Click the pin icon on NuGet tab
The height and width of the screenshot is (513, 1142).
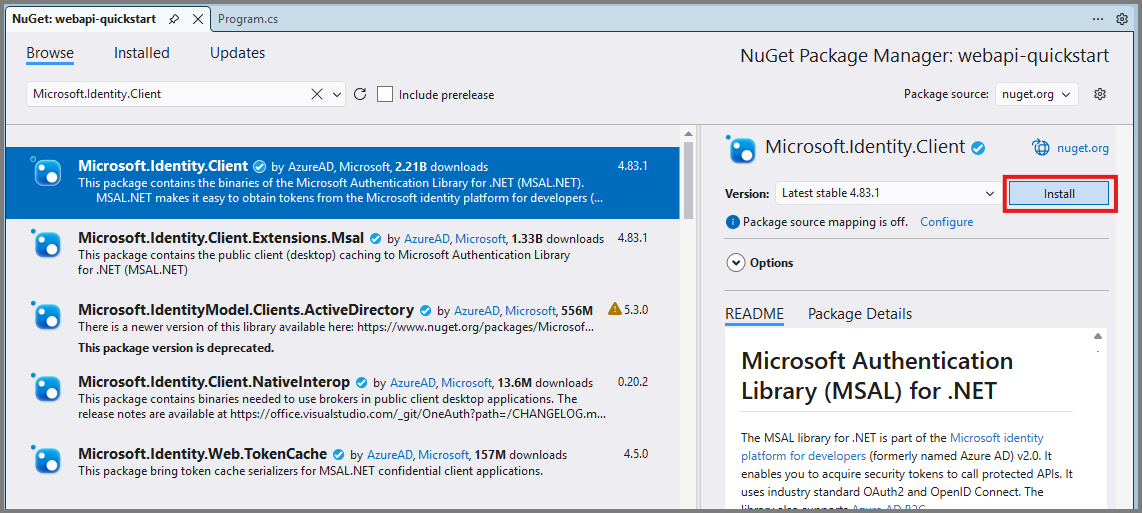(174, 19)
